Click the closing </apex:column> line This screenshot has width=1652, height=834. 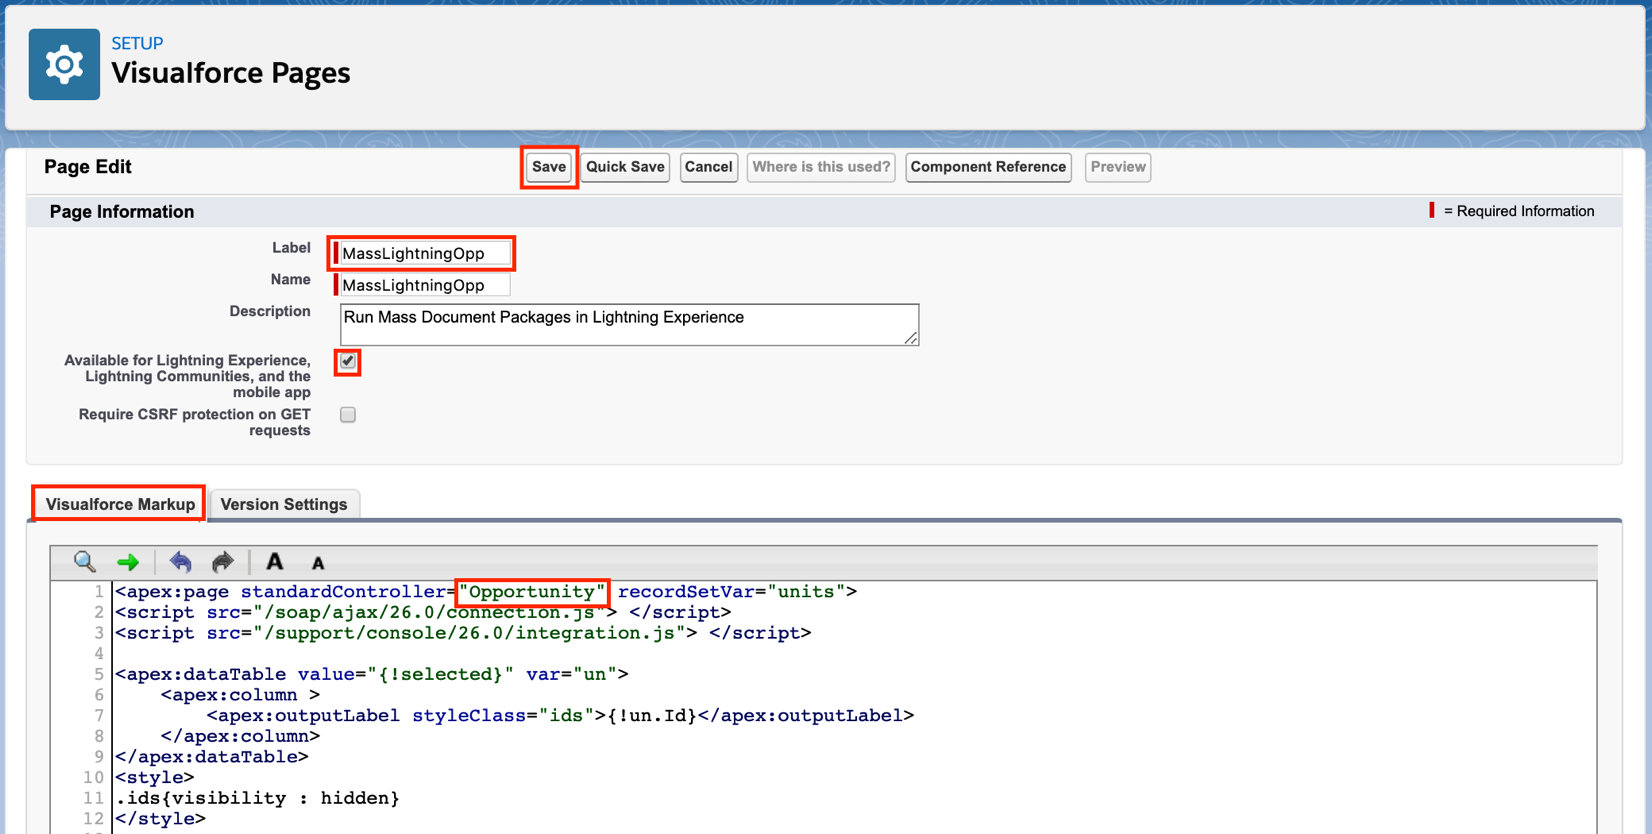240,736
